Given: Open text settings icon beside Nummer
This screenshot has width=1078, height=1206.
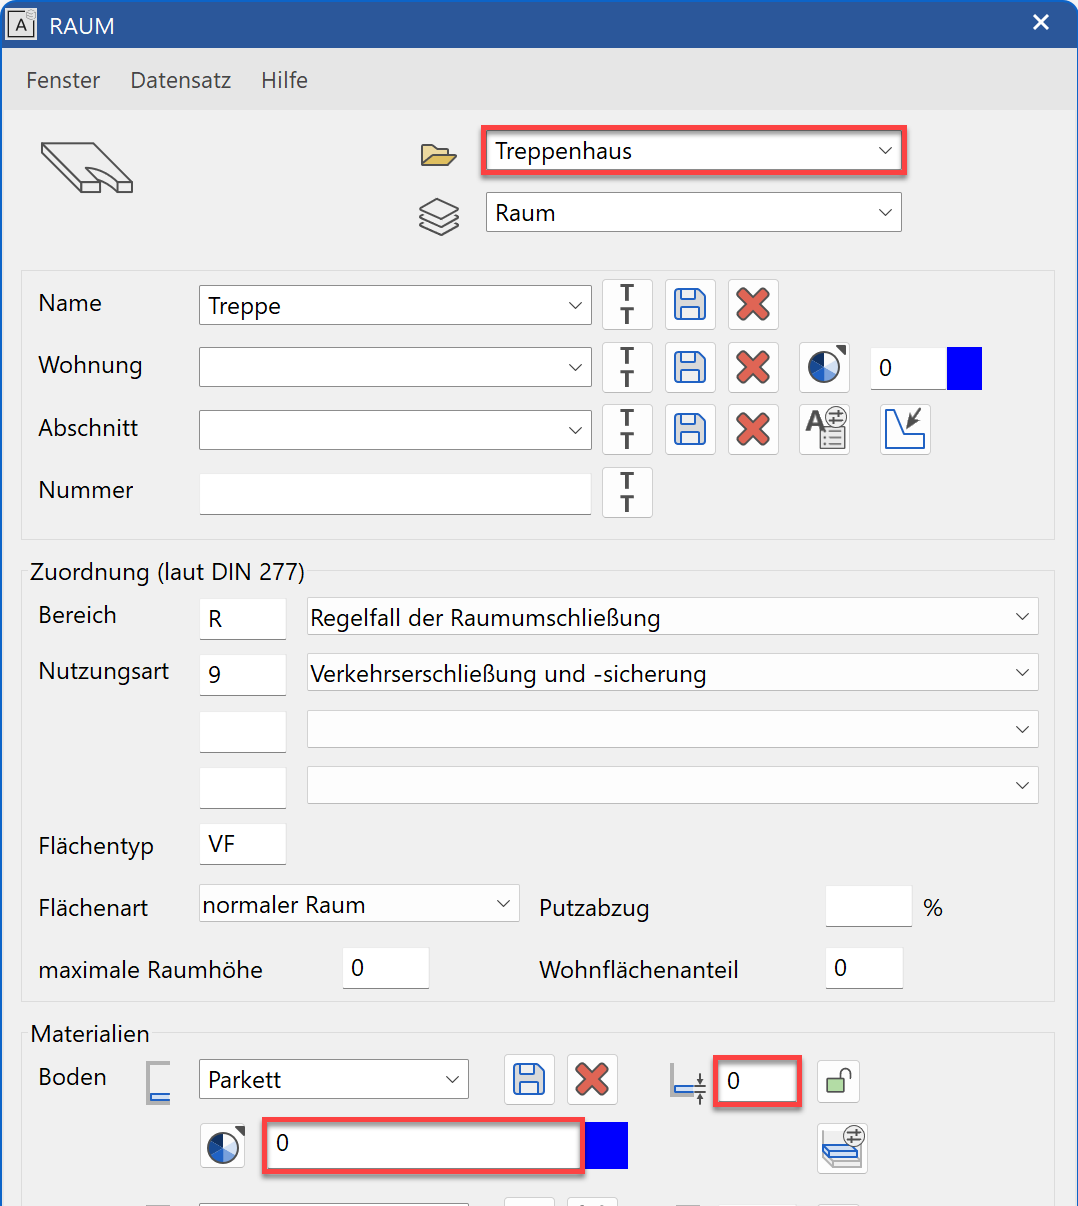Looking at the screenshot, I should pos(627,492).
